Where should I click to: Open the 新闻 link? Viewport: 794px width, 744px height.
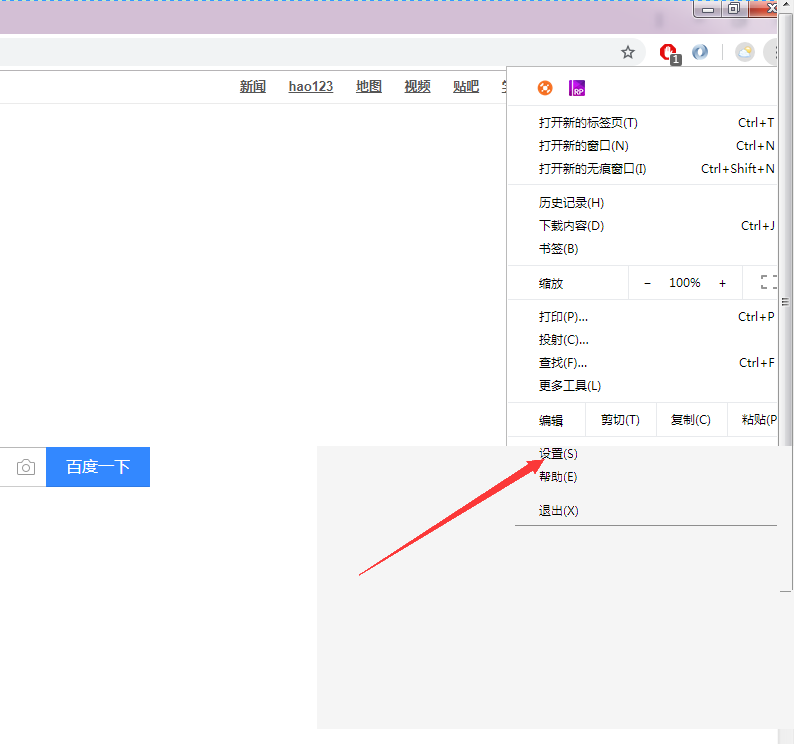[253, 87]
